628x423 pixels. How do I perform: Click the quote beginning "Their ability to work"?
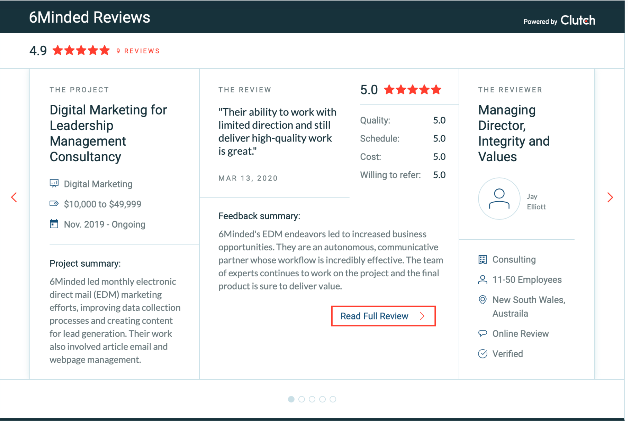pyautogui.click(x=277, y=132)
